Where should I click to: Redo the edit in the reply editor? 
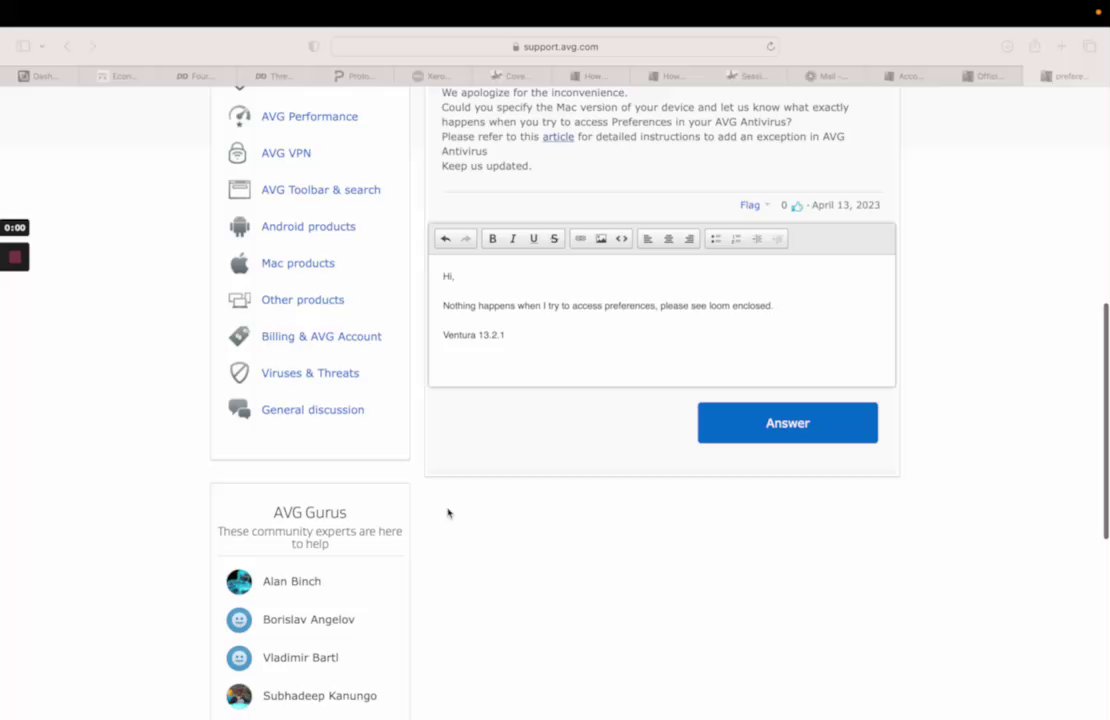(466, 239)
